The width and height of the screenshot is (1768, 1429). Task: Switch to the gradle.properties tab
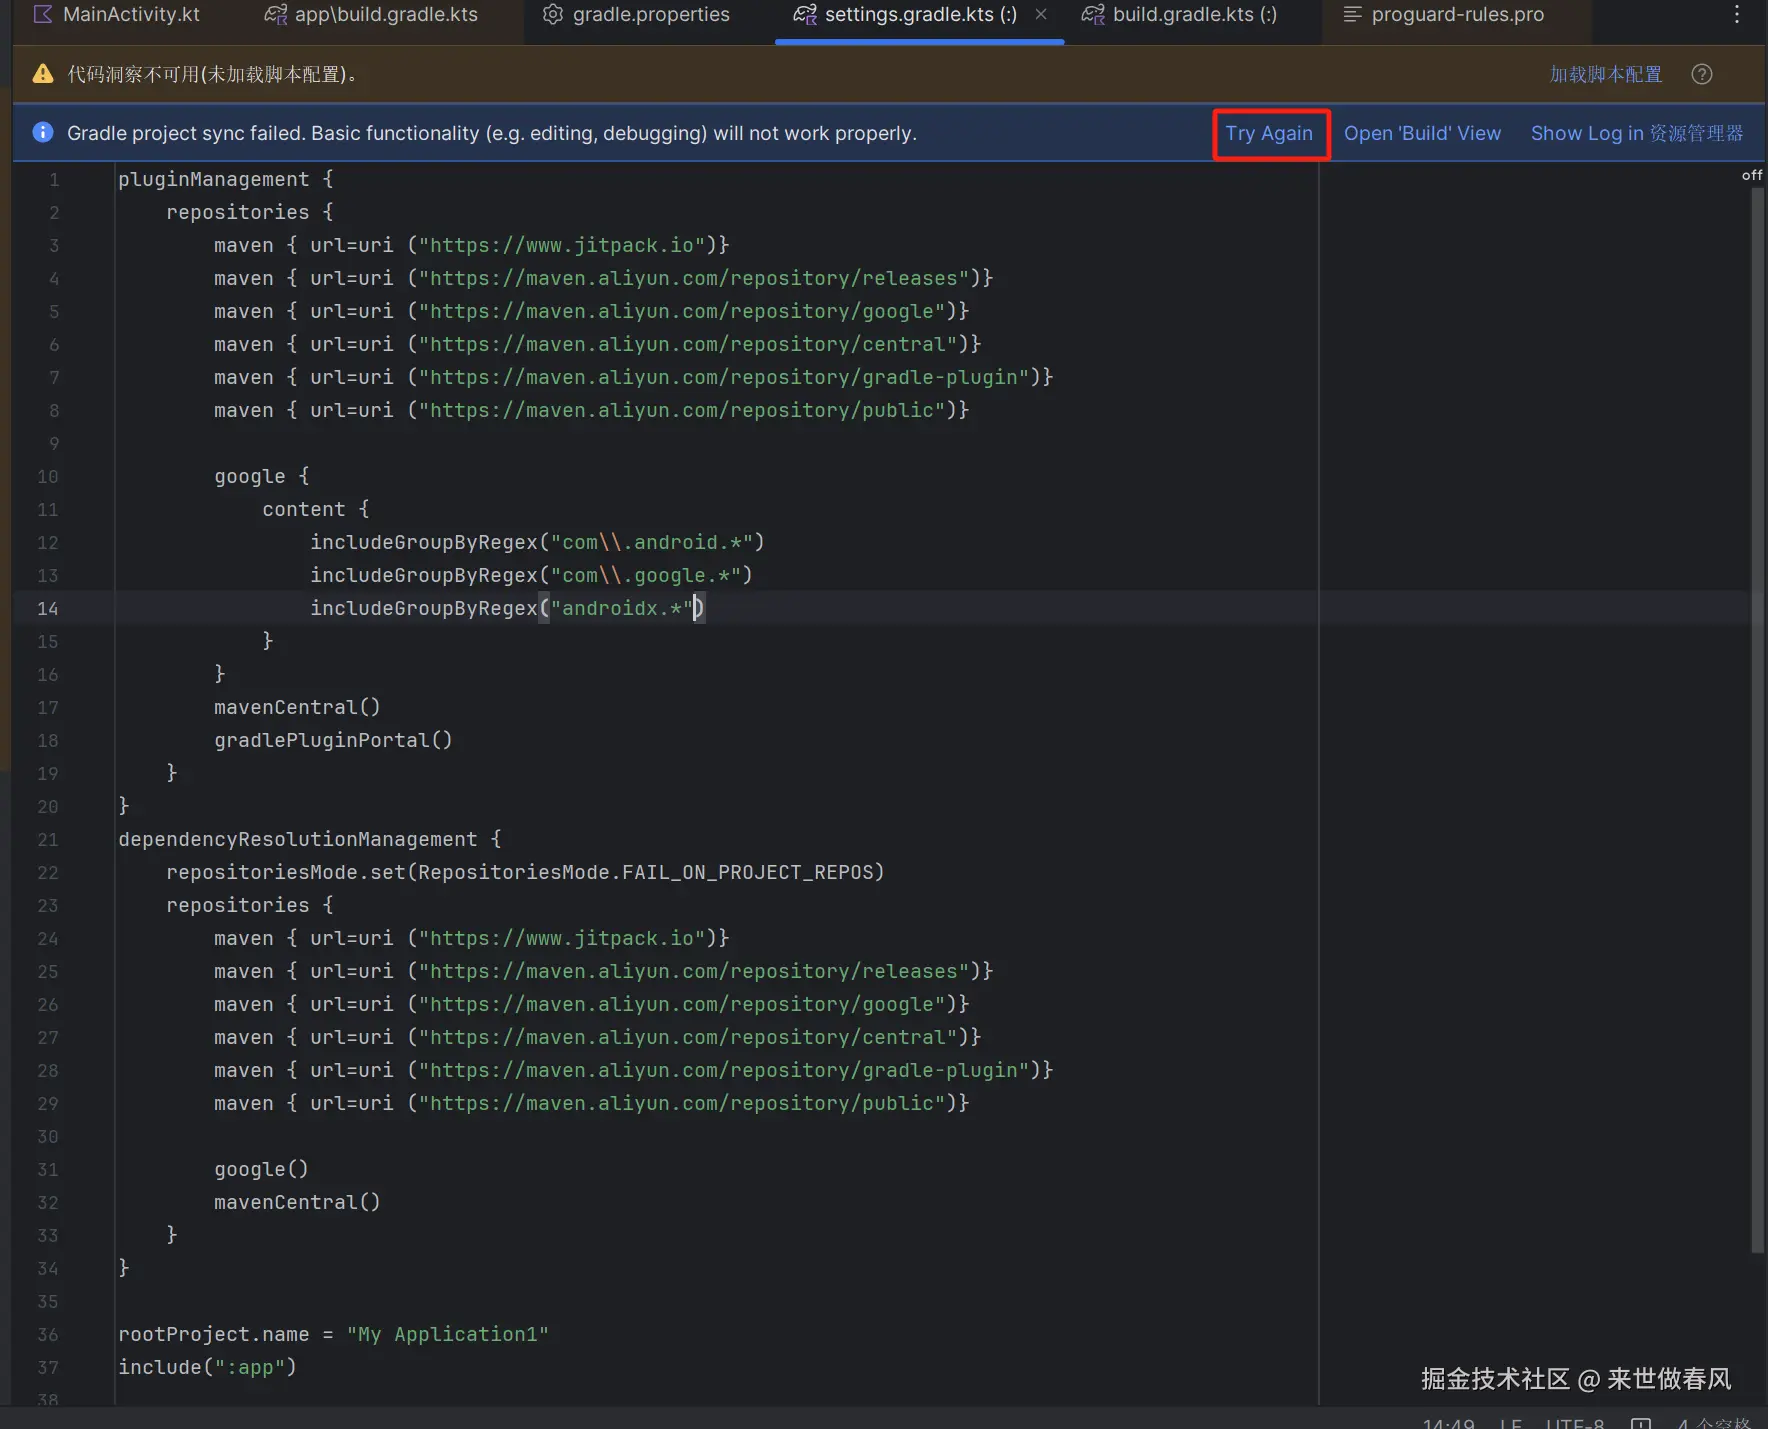(636, 15)
